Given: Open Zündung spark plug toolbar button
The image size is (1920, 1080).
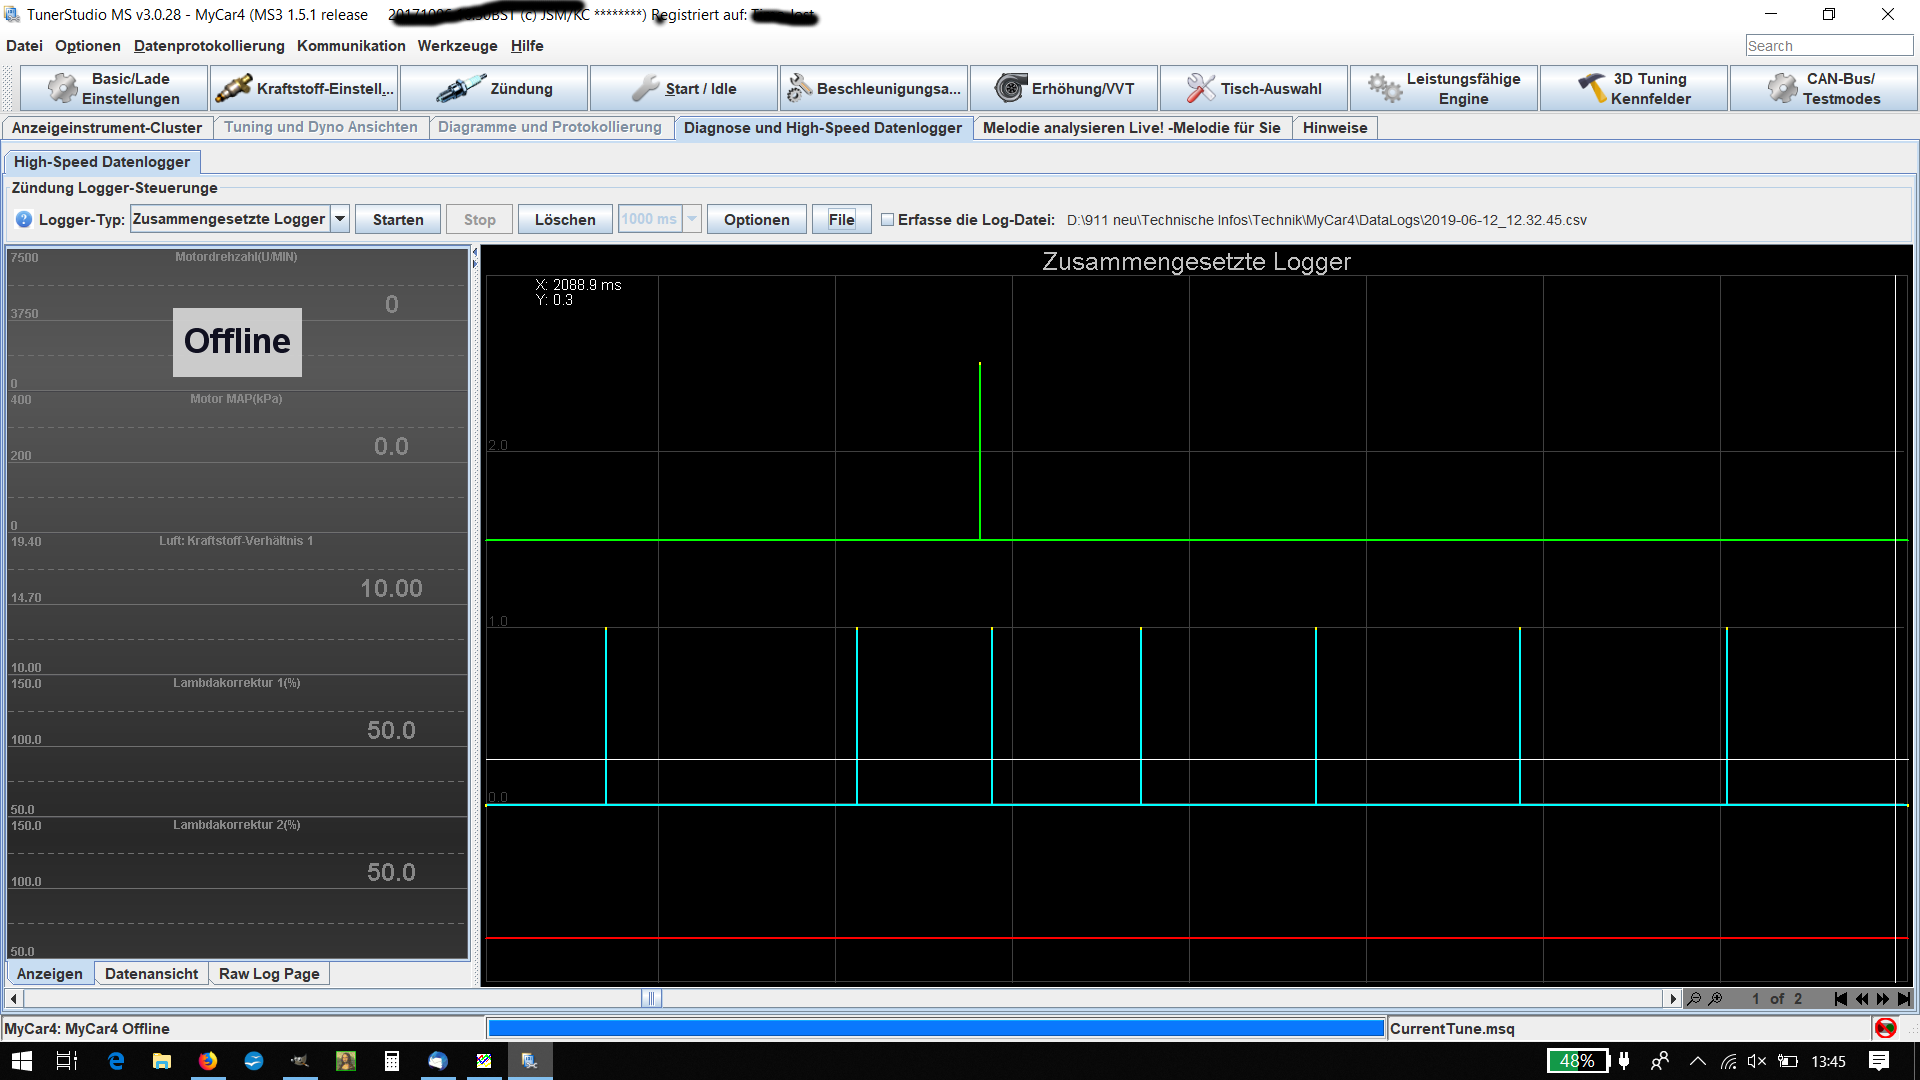Looking at the screenshot, I should tap(495, 89).
